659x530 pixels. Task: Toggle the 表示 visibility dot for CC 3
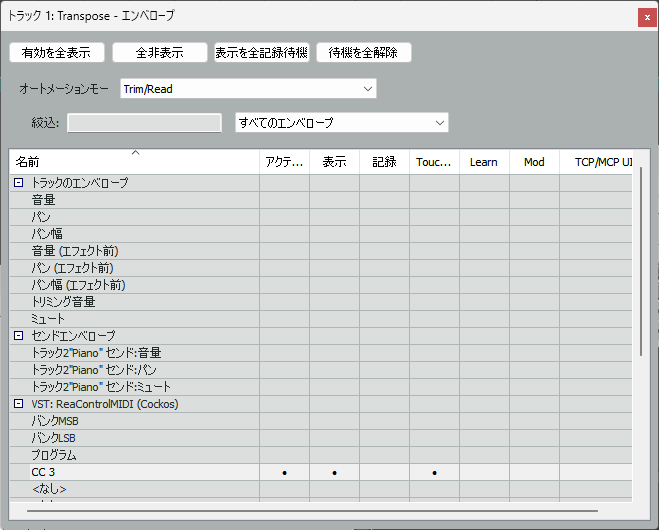click(334, 472)
